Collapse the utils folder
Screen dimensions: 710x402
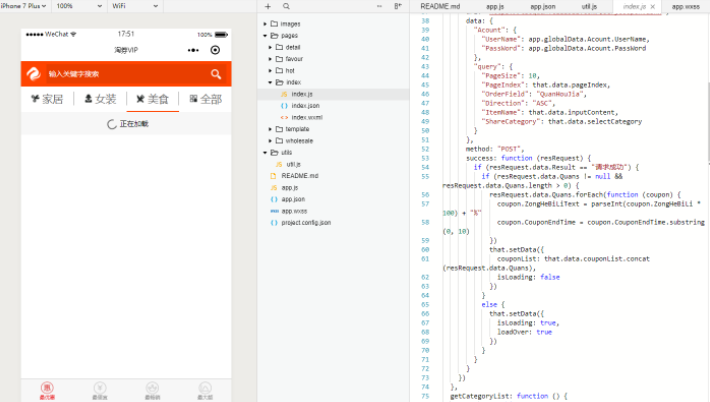click(265, 153)
